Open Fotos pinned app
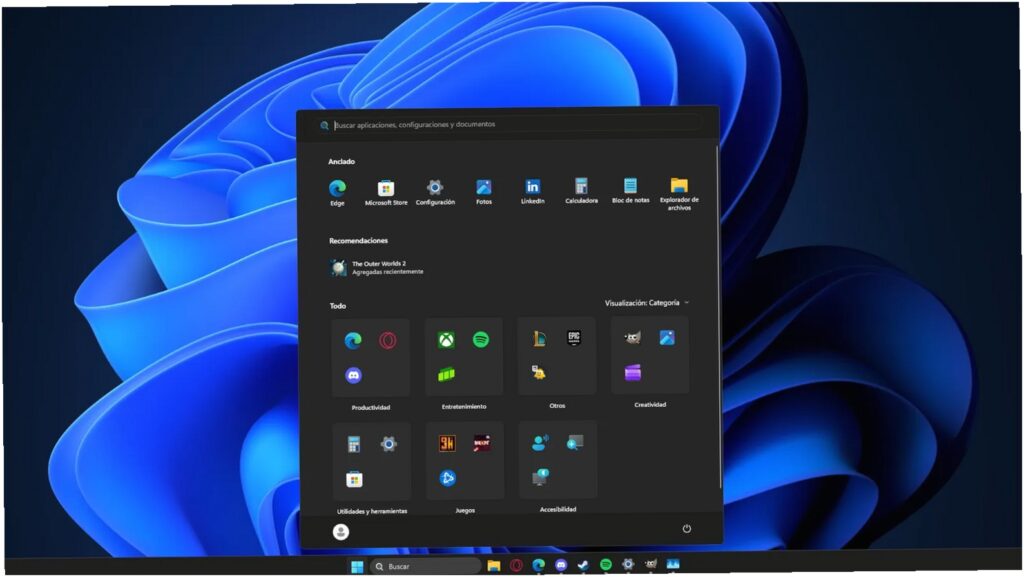1024x577 pixels. pyautogui.click(x=483, y=193)
